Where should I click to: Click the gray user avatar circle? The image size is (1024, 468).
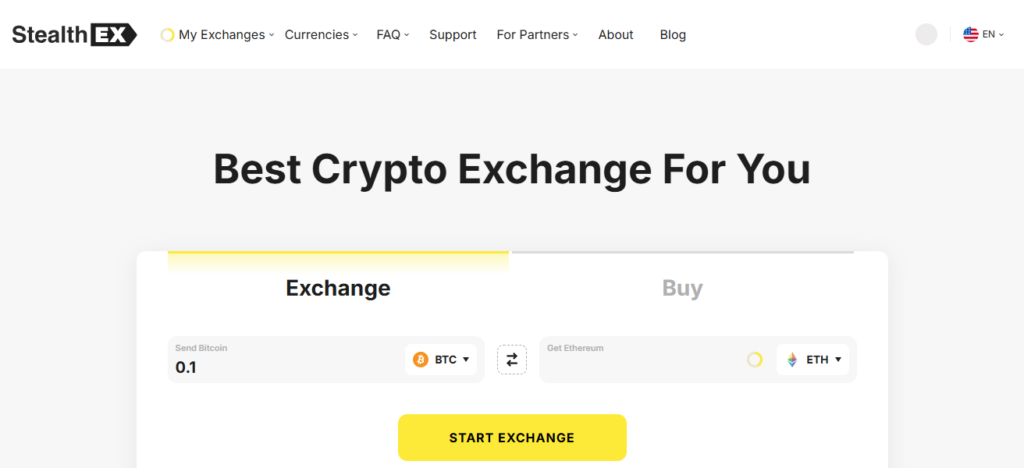click(926, 34)
